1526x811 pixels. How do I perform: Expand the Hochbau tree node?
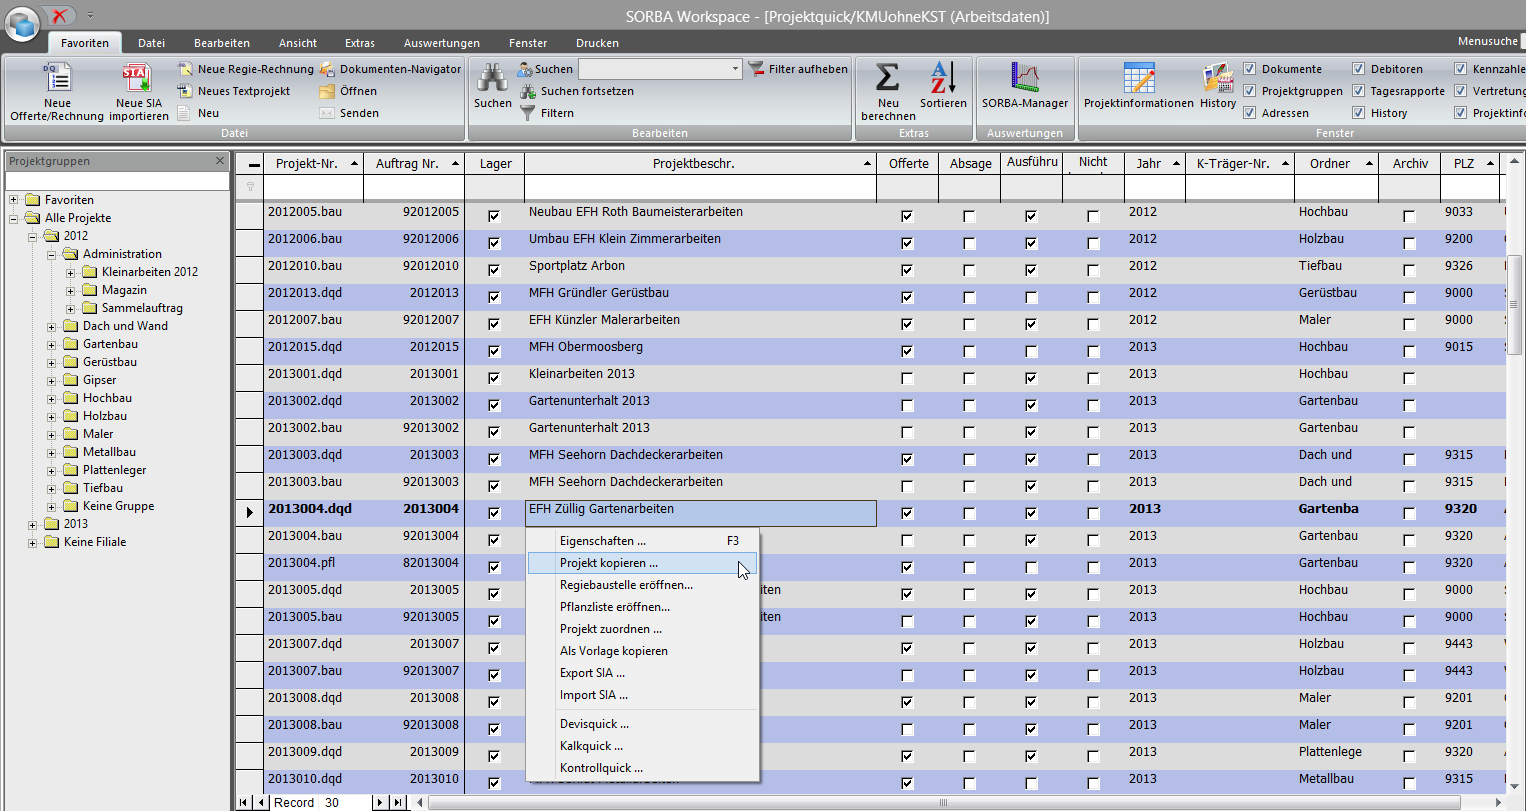pos(52,398)
